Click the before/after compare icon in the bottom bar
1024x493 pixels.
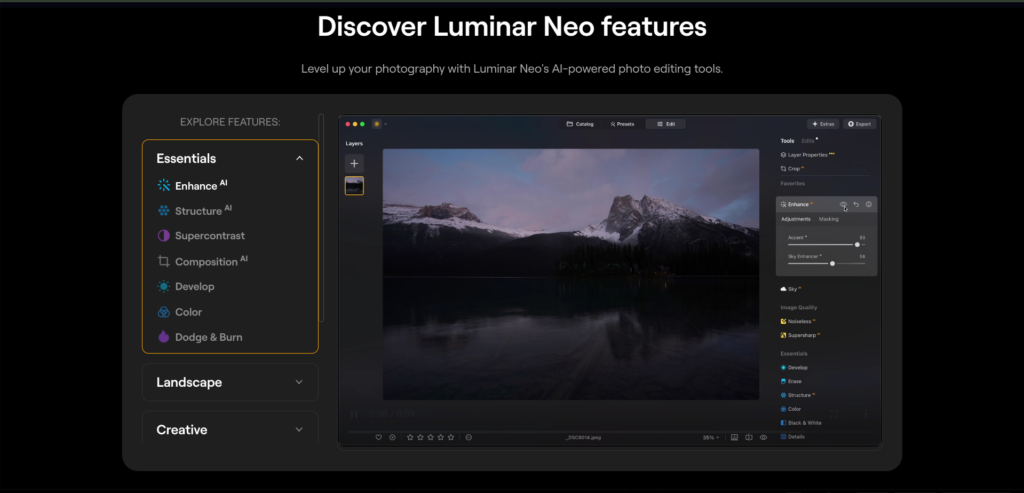click(x=749, y=437)
